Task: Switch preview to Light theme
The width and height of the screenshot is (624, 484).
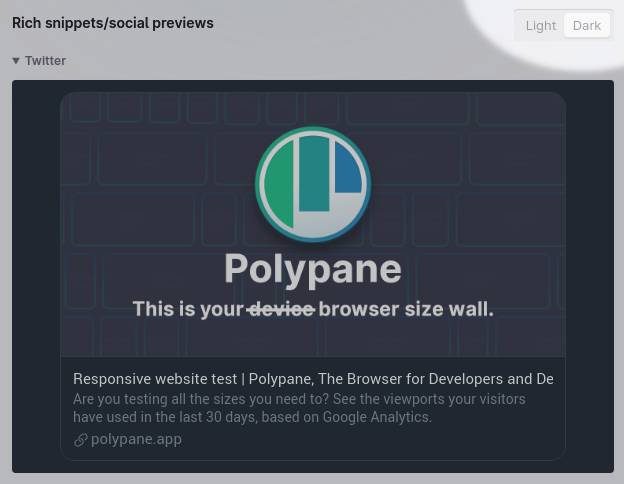Action: coord(540,25)
